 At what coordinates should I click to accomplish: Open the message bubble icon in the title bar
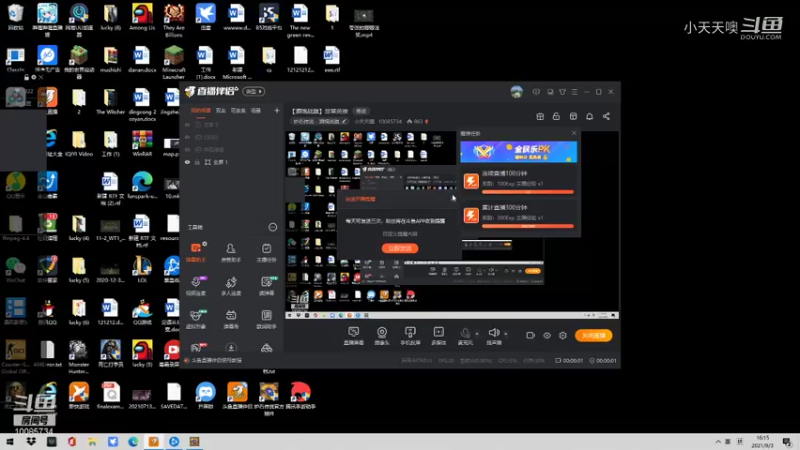pyautogui.click(x=536, y=92)
